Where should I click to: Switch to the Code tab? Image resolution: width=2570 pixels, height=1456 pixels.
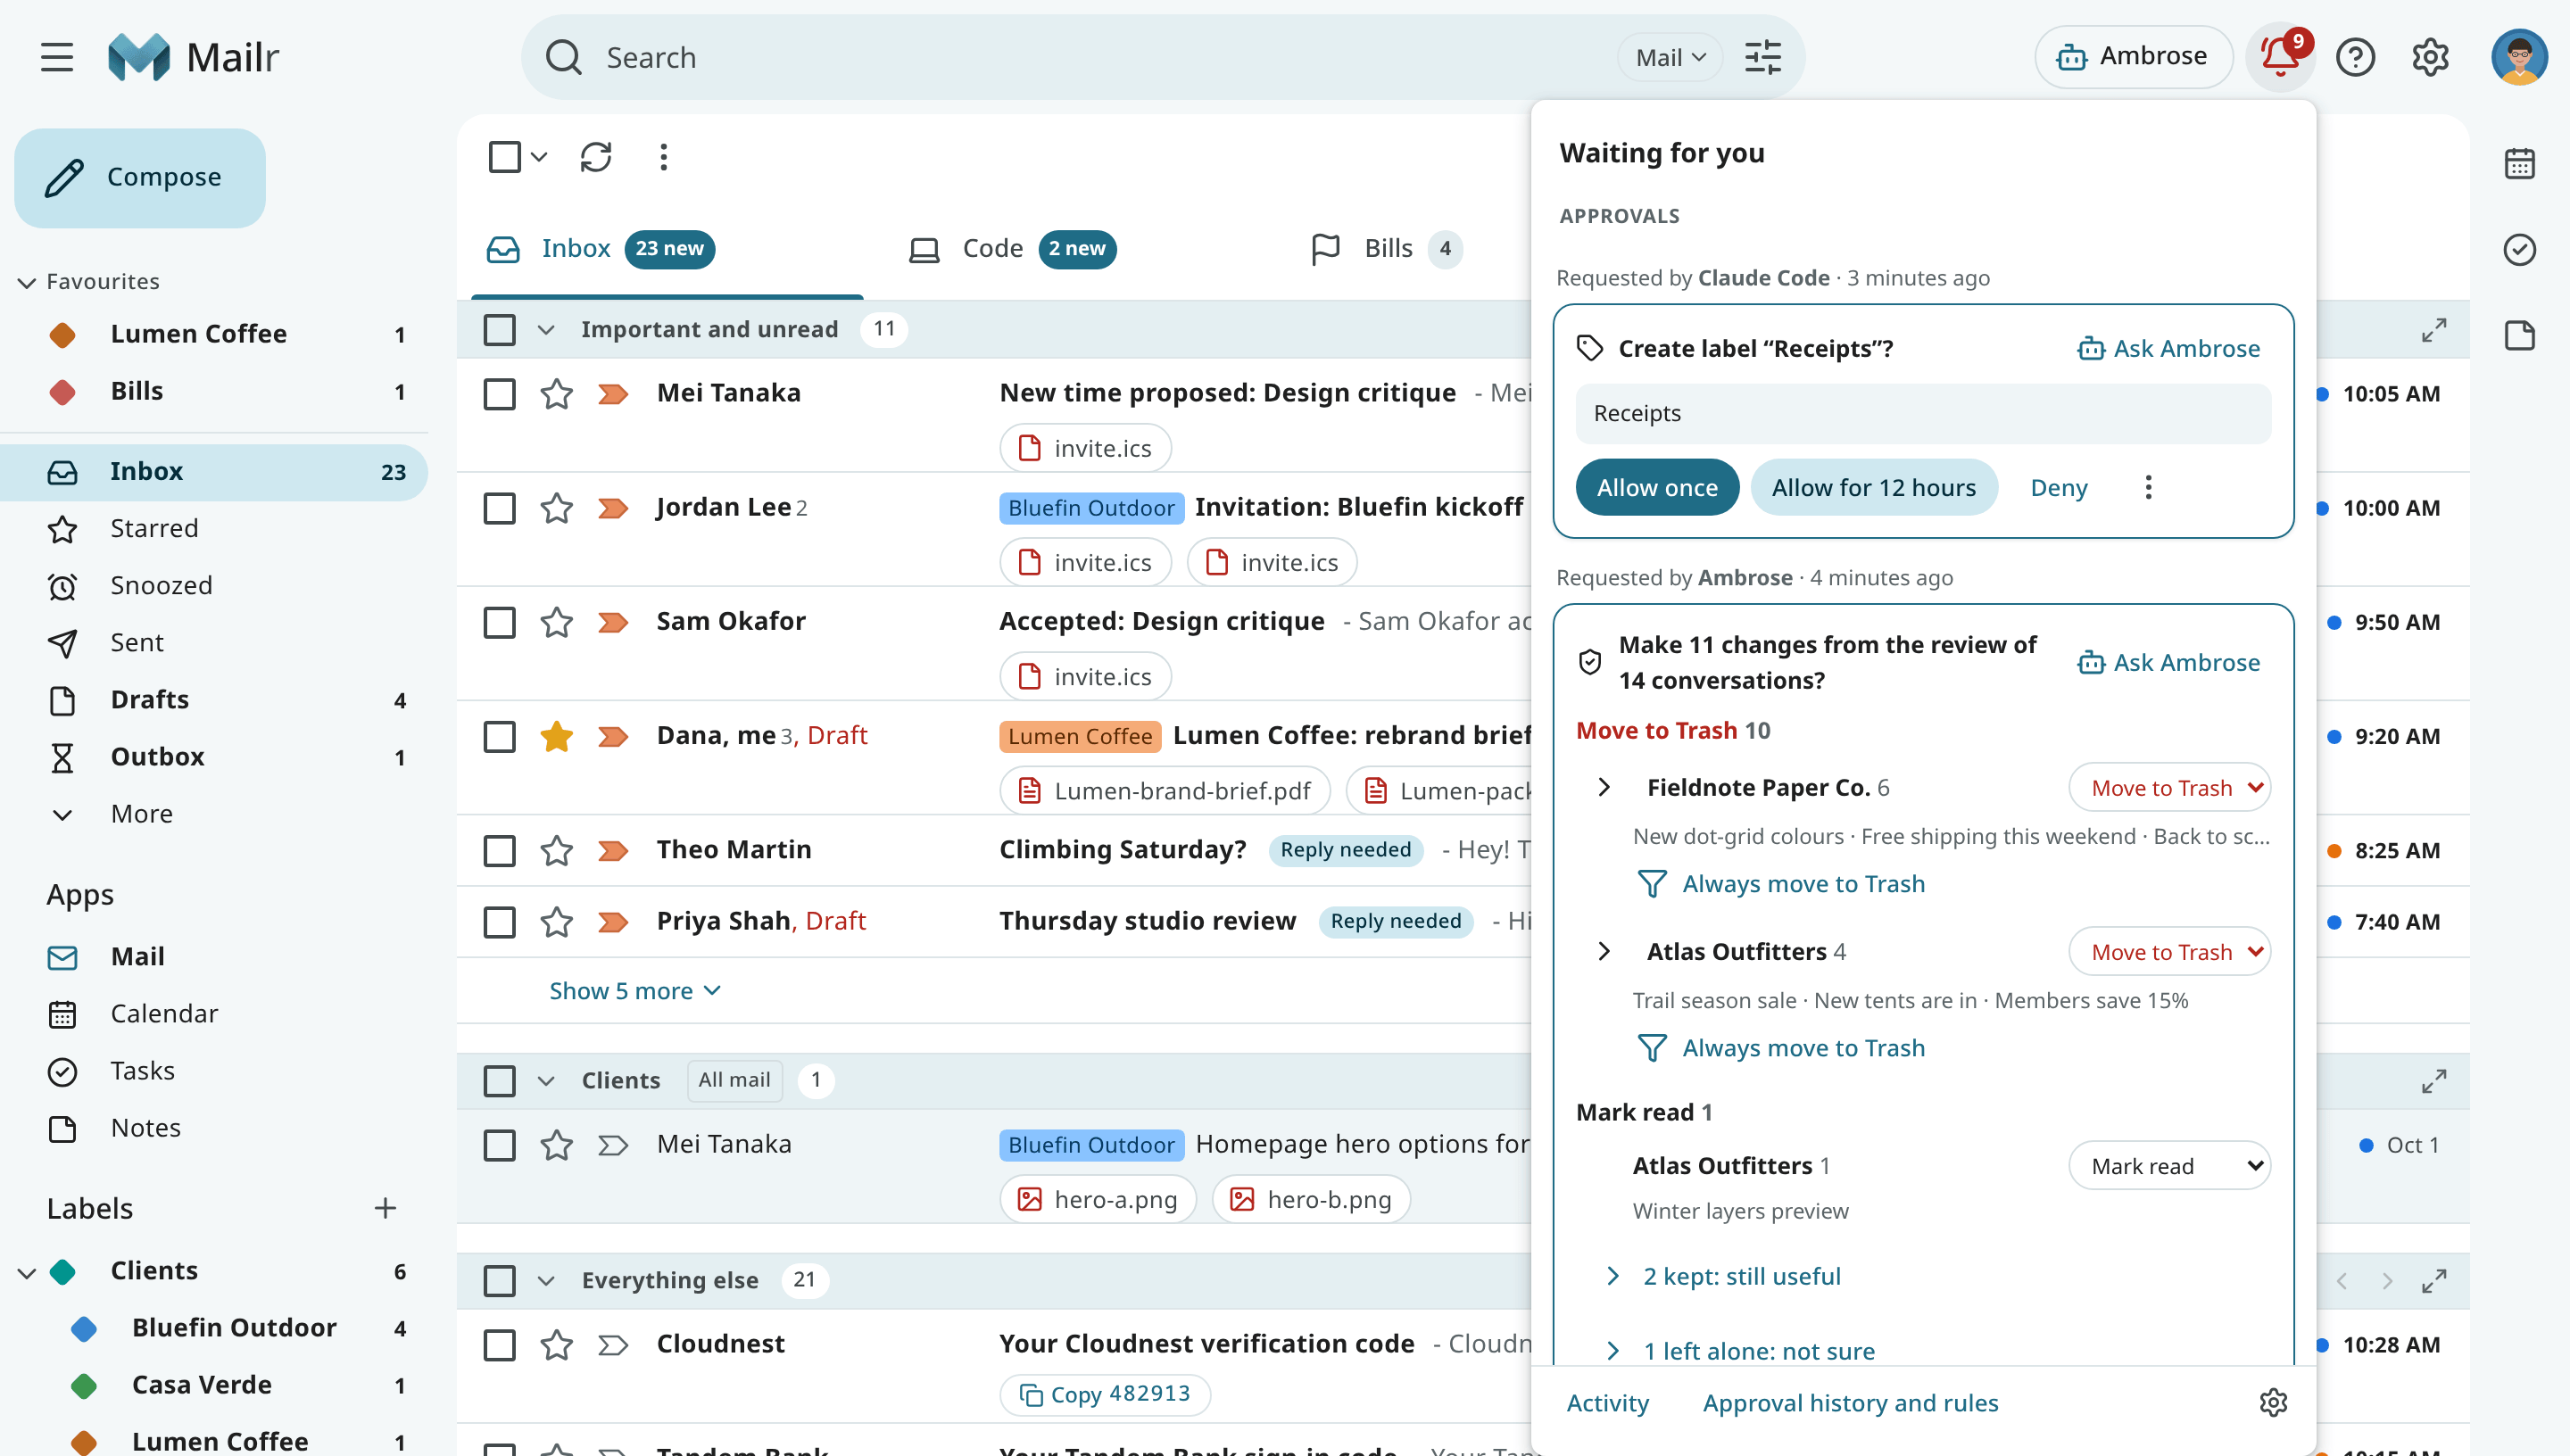point(1012,248)
